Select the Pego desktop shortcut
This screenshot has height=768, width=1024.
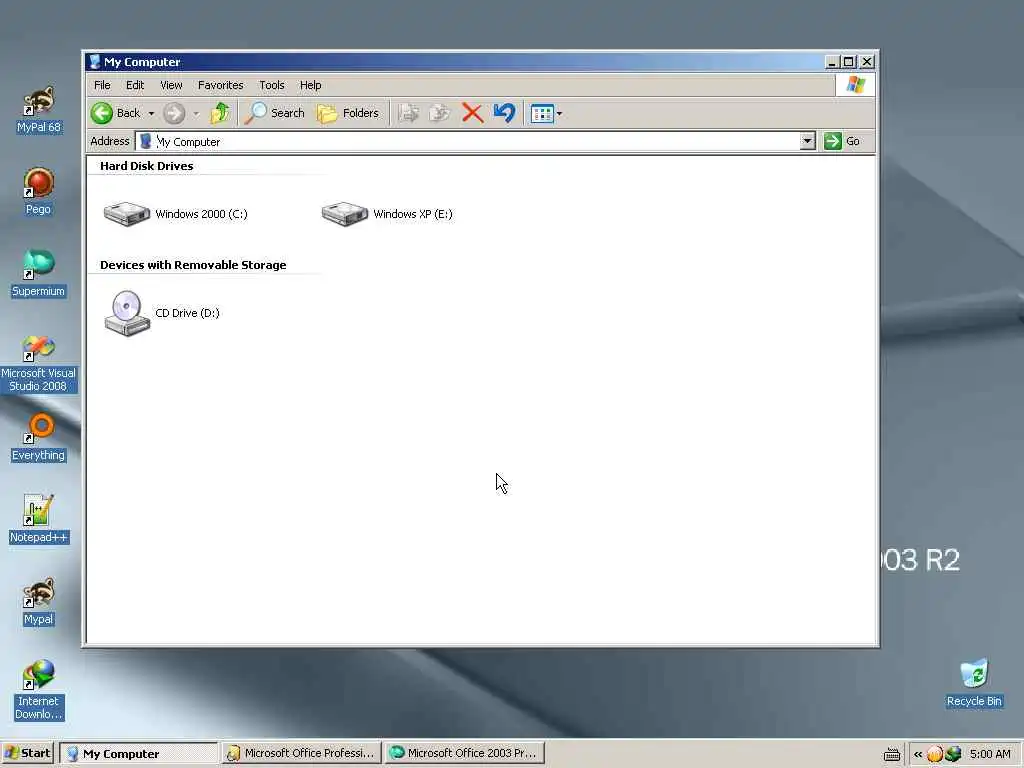(39, 191)
